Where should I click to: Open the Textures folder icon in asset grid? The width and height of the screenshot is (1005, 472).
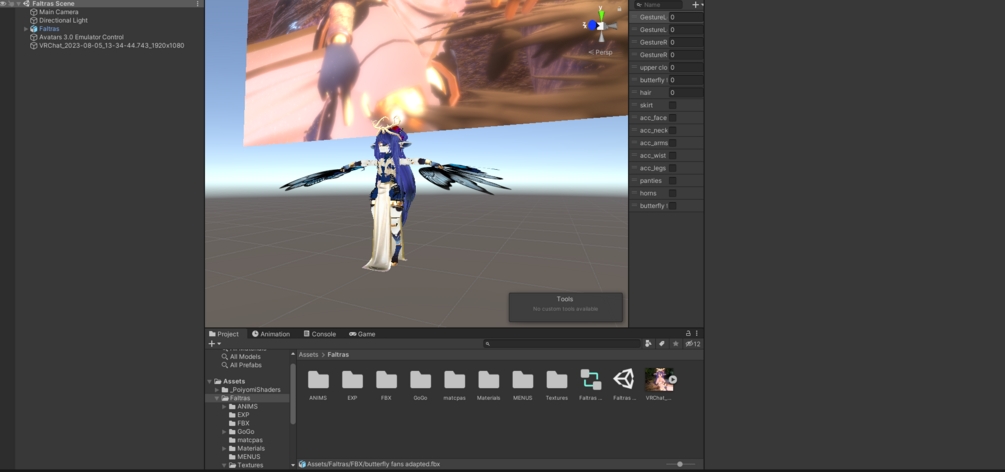coord(556,380)
